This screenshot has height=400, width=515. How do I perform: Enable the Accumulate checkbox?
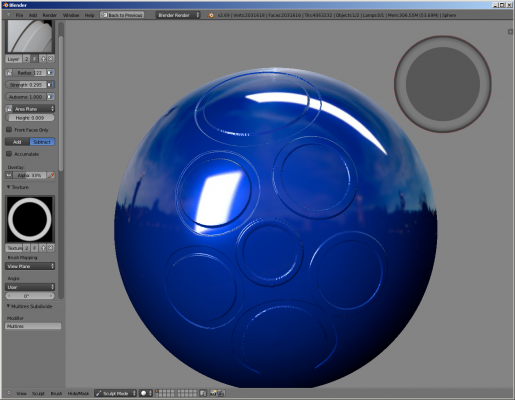pyautogui.click(x=9, y=154)
